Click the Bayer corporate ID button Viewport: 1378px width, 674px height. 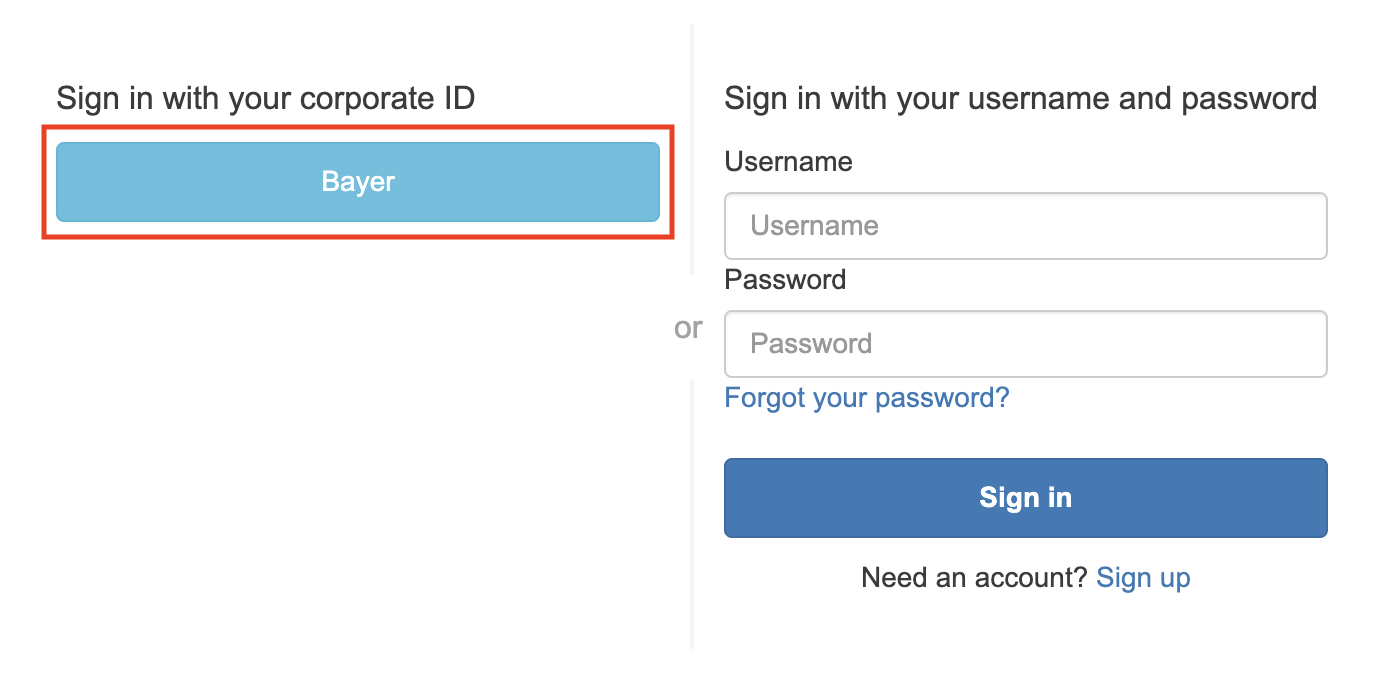pyautogui.click(x=358, y=182)
